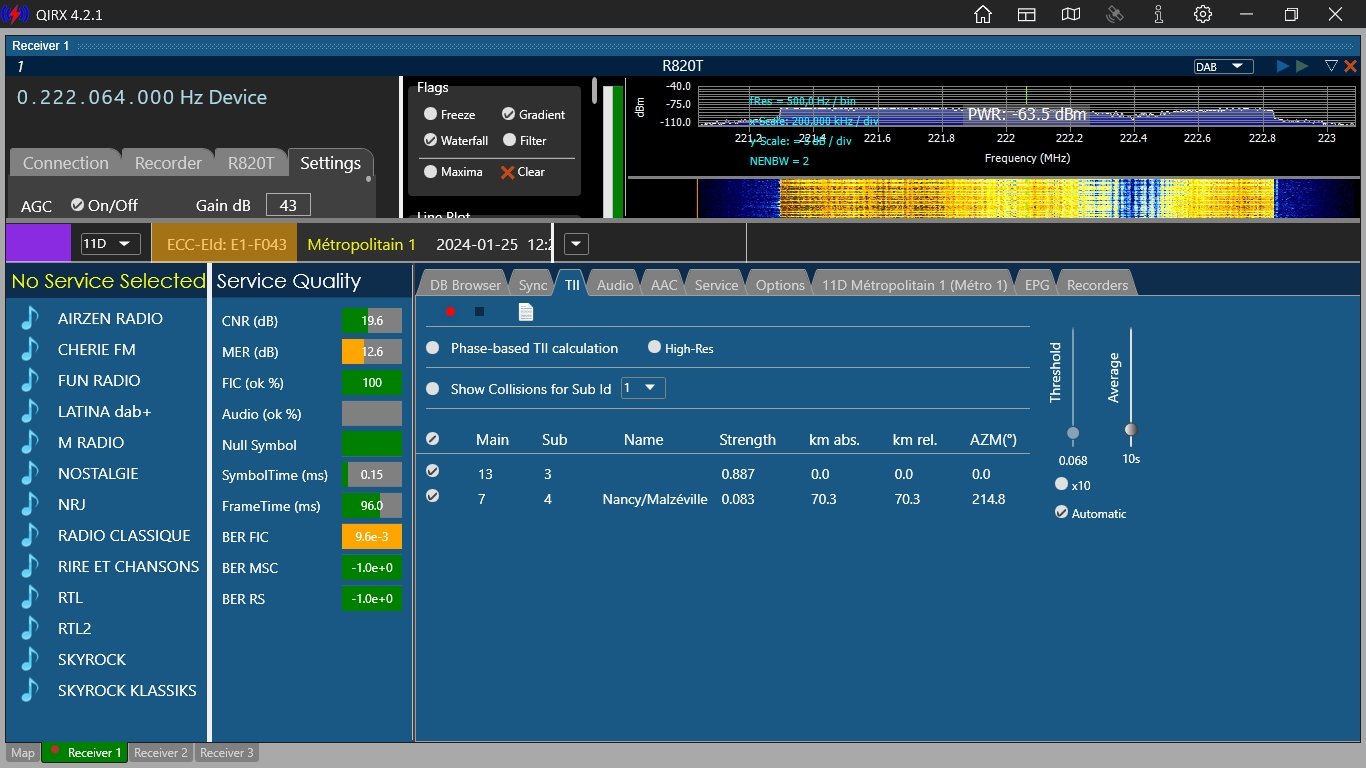Click the Average slider handle
This screenshot has height=768, width=1366.
pyautogui.click(x=1131, y=429)
